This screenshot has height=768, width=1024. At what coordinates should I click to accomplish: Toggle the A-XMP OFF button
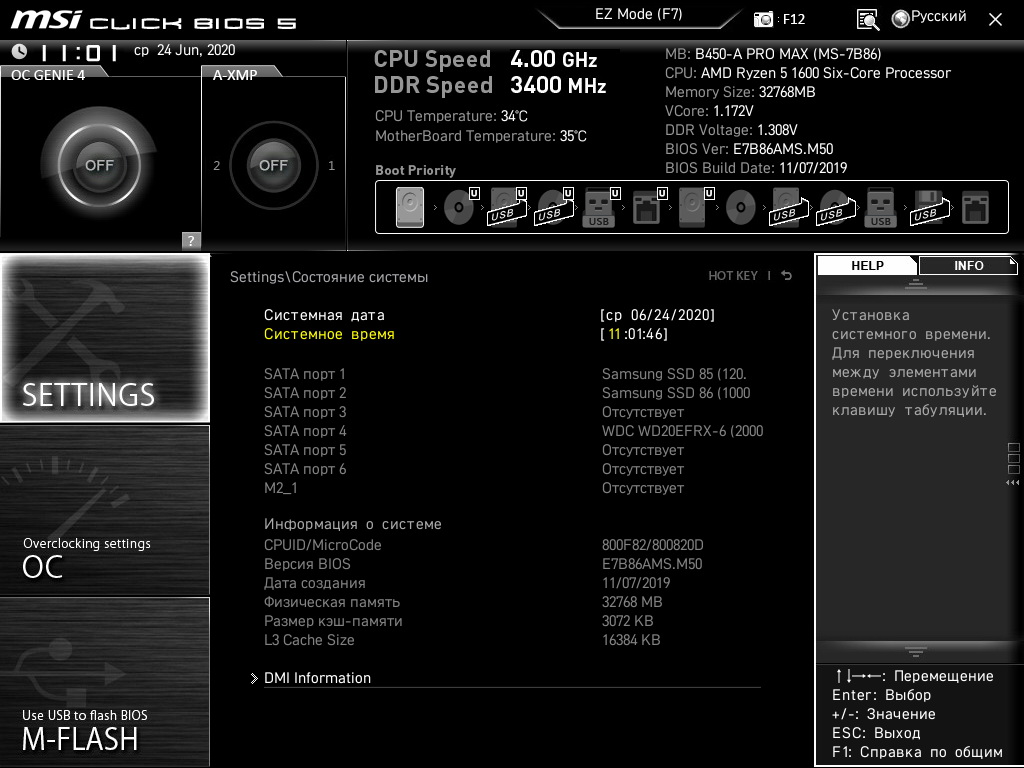(x=274, y=165)
